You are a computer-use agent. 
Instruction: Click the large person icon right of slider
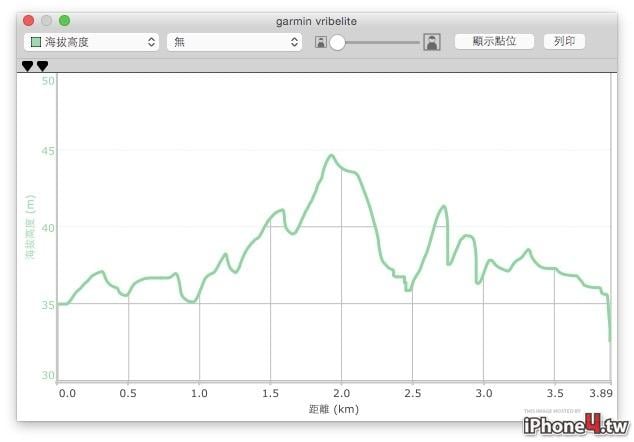click(432, 42)
